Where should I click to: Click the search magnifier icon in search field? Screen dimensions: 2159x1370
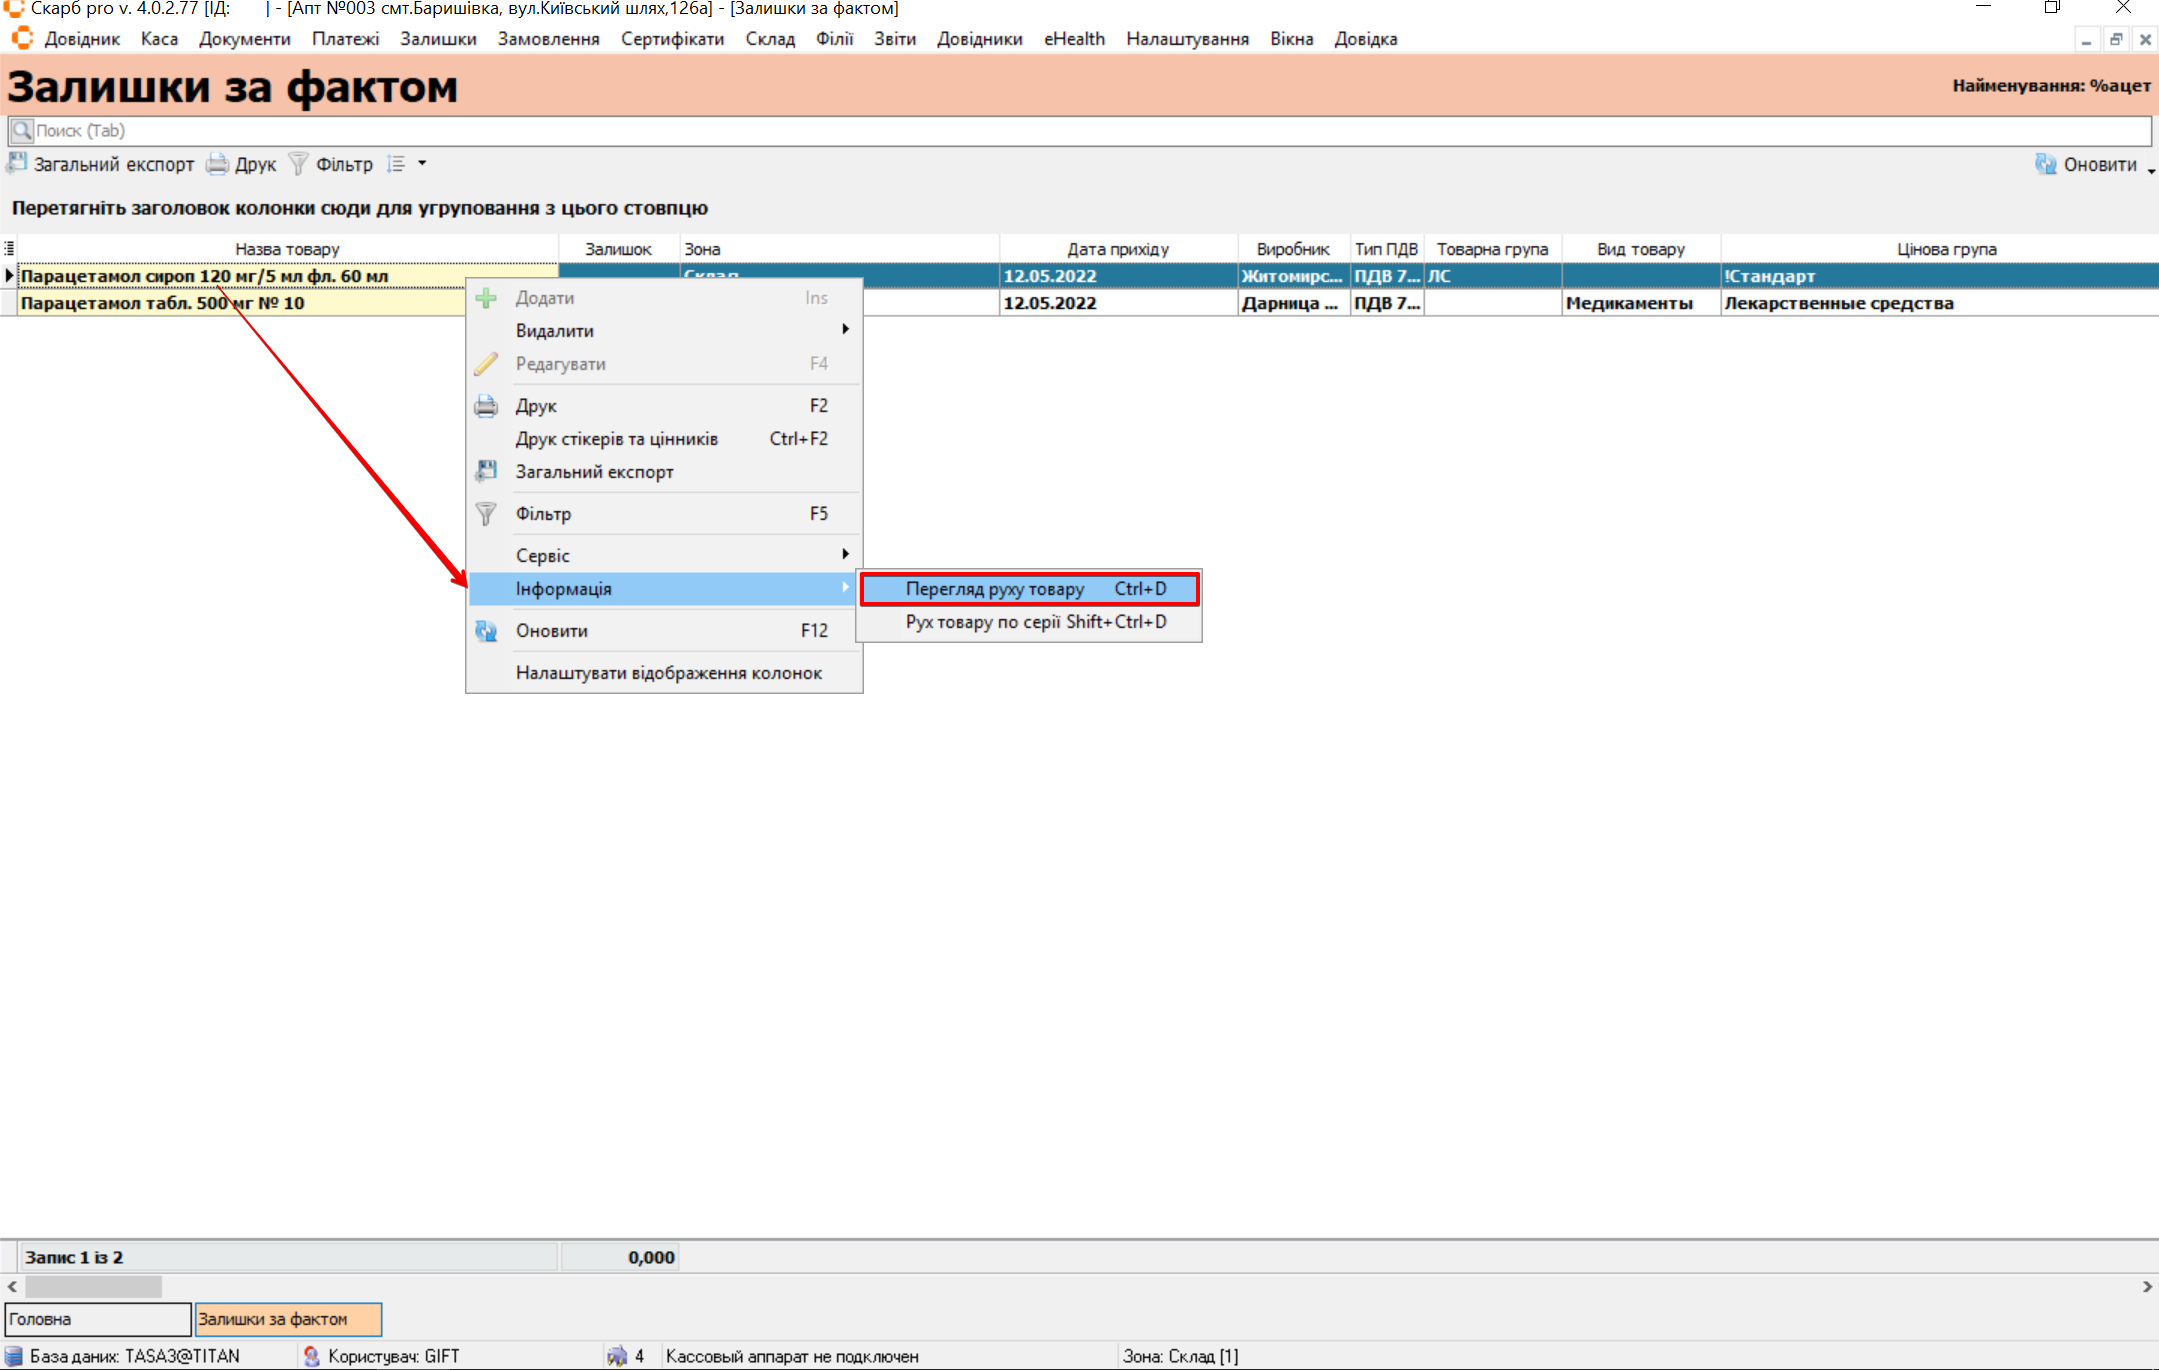[x=22, y=131]
